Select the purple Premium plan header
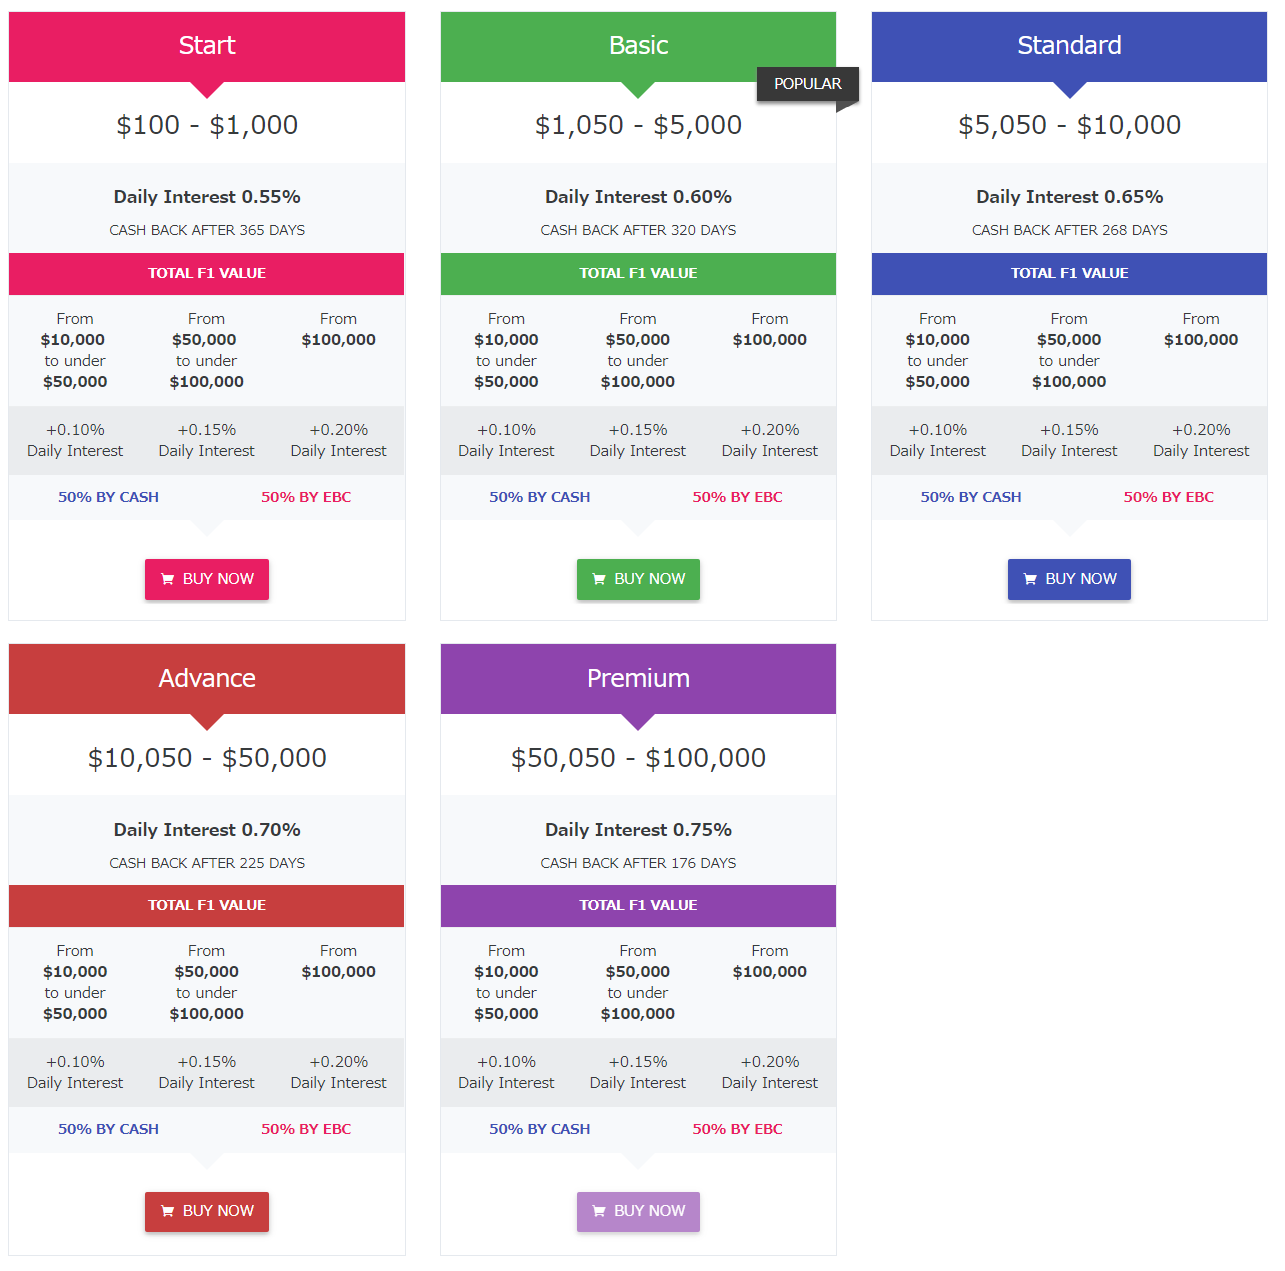 pos(638,678)
